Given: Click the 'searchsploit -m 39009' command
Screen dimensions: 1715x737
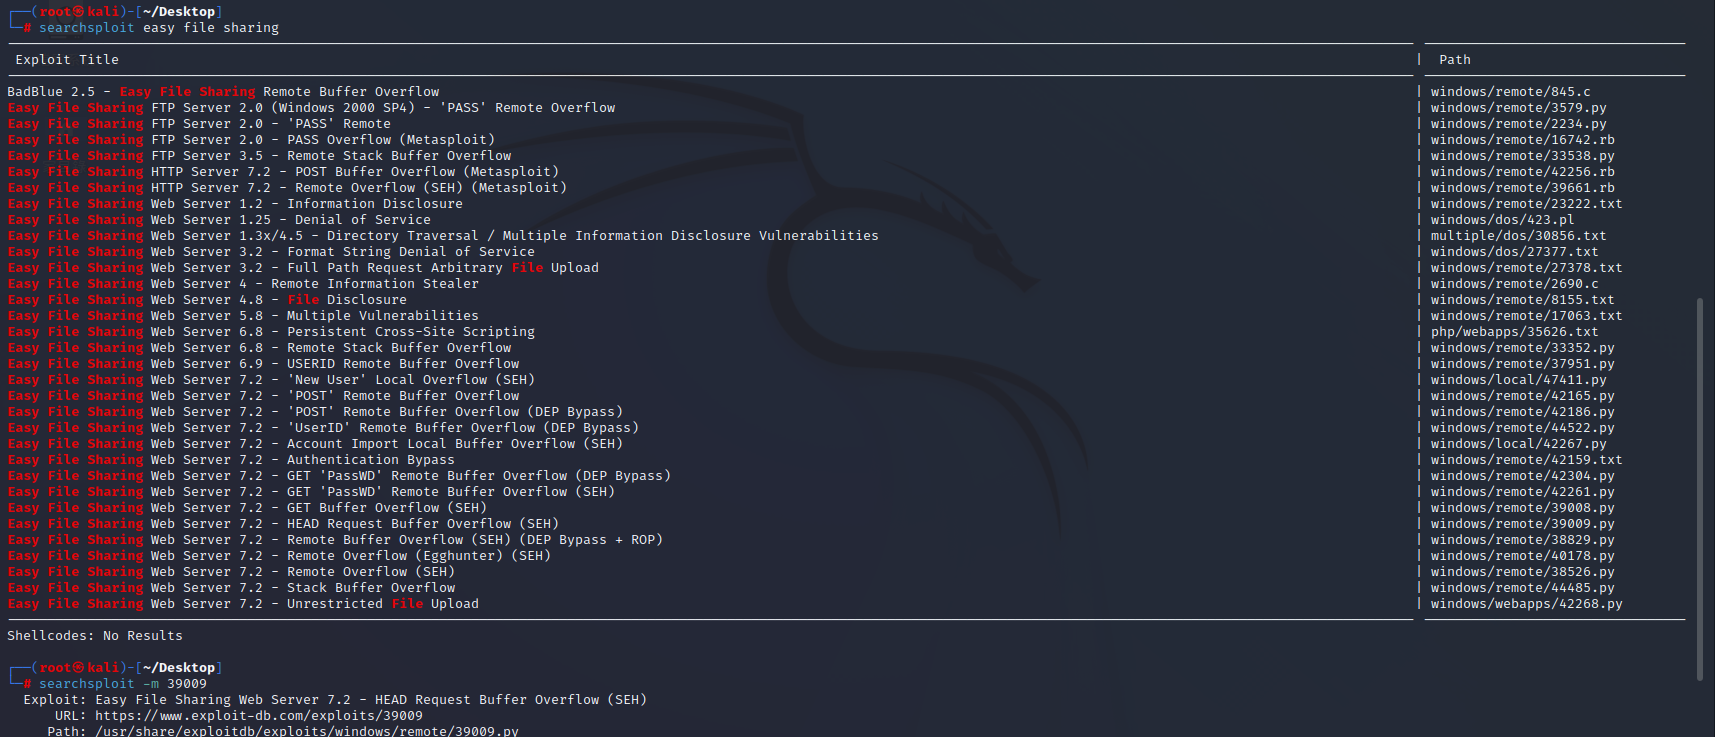Looking at the screenshot, I should [123, 684].
